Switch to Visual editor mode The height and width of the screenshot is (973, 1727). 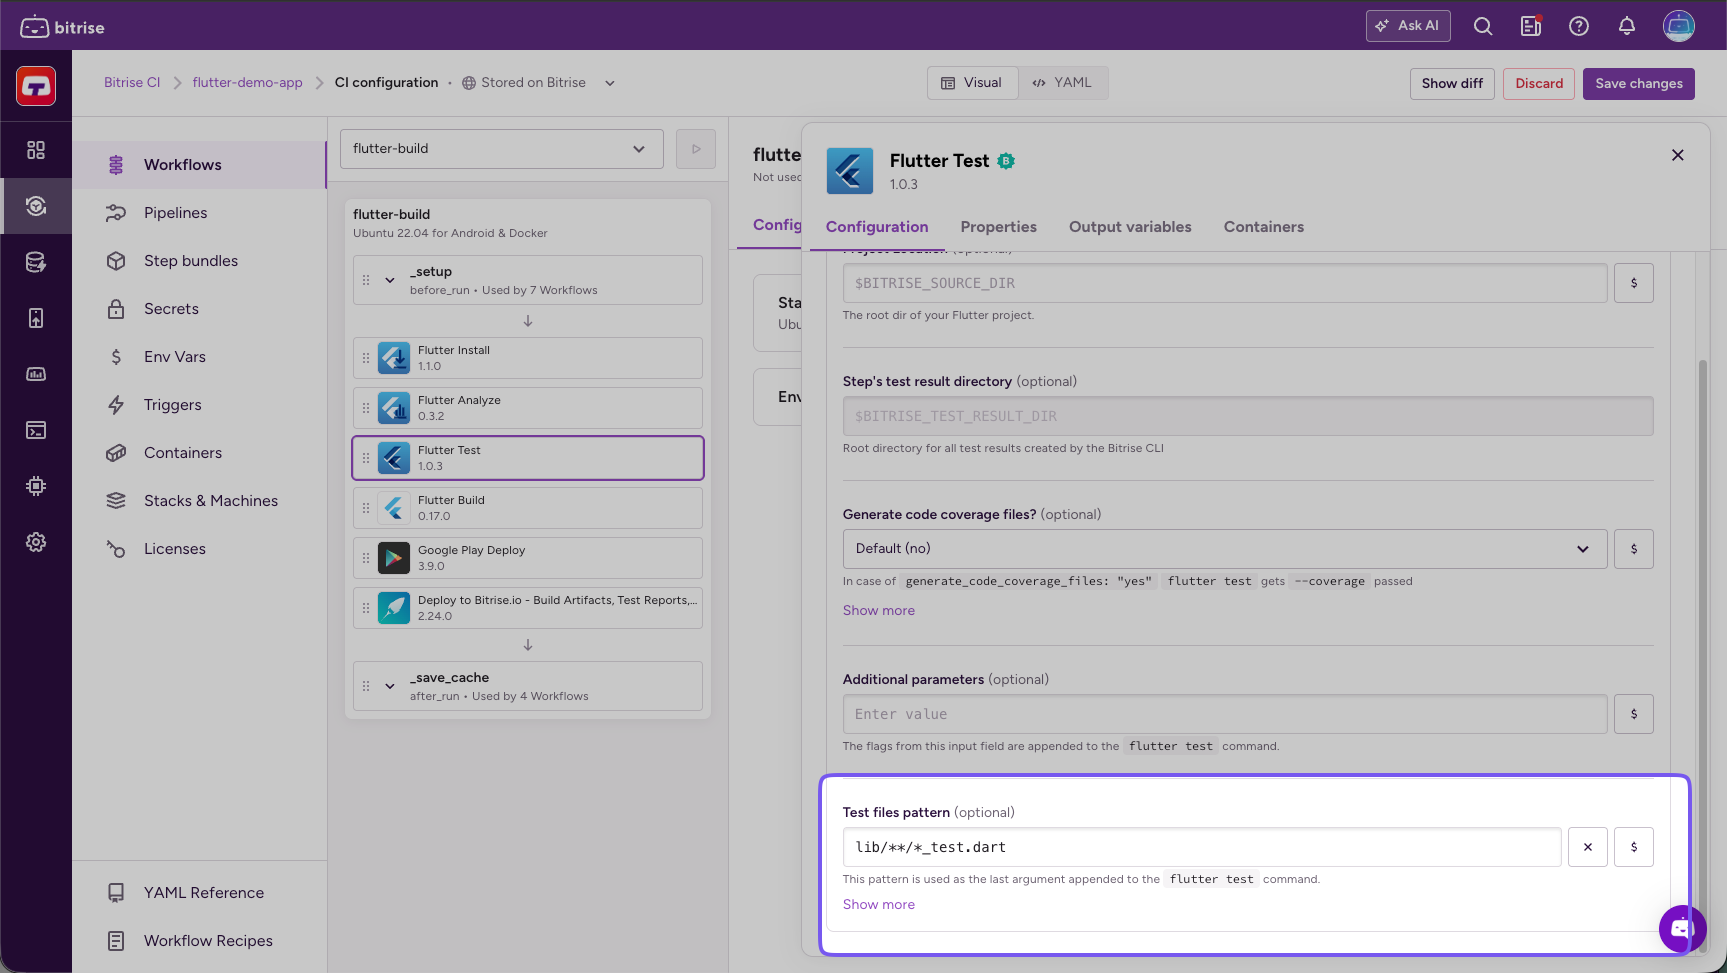pyautogui.click(x=972, y=83)
